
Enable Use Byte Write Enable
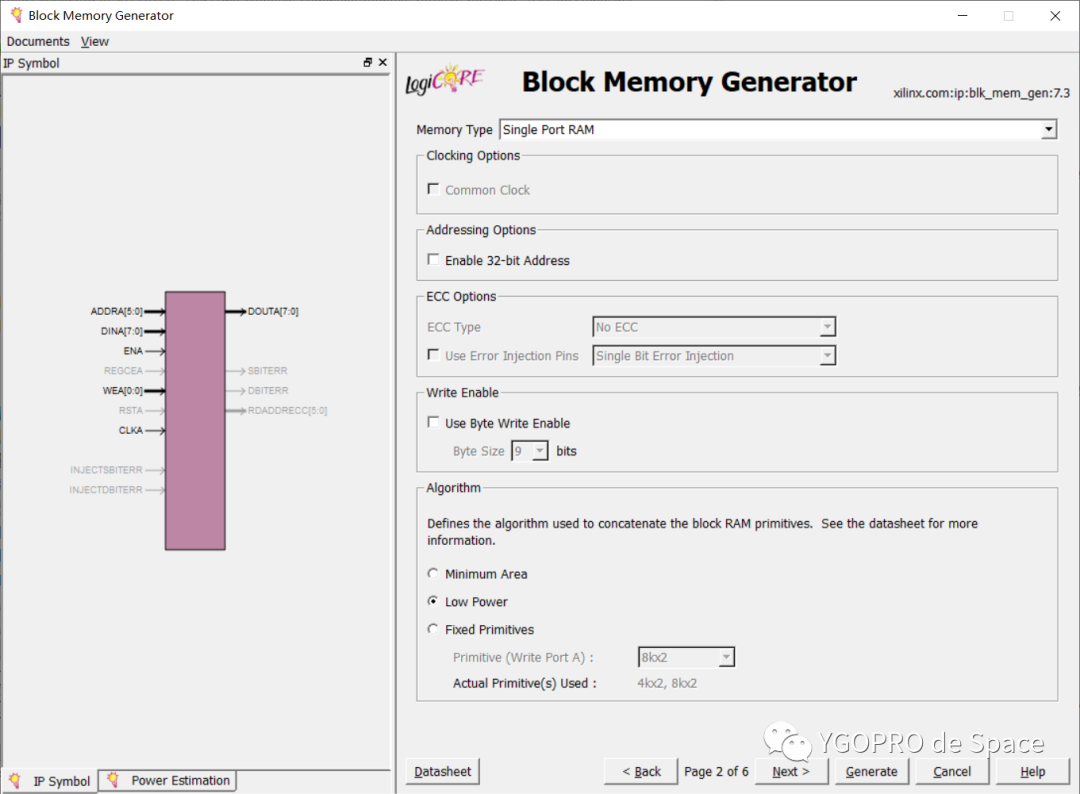[x=433, y=422]
